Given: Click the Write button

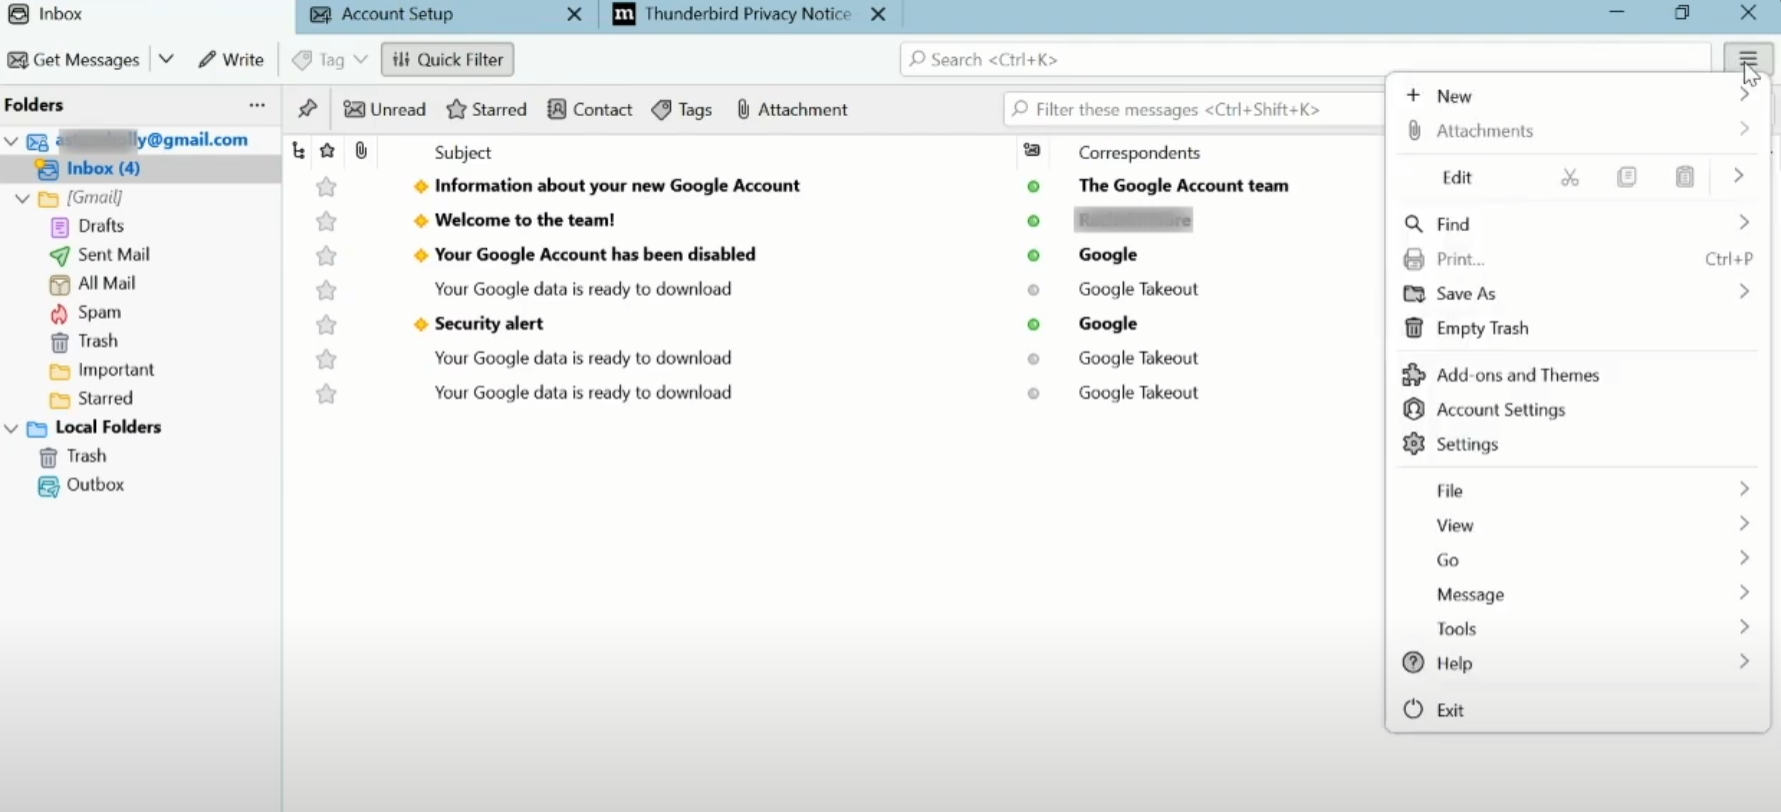Looking at the screenshot, I should (x=231, y=59).
